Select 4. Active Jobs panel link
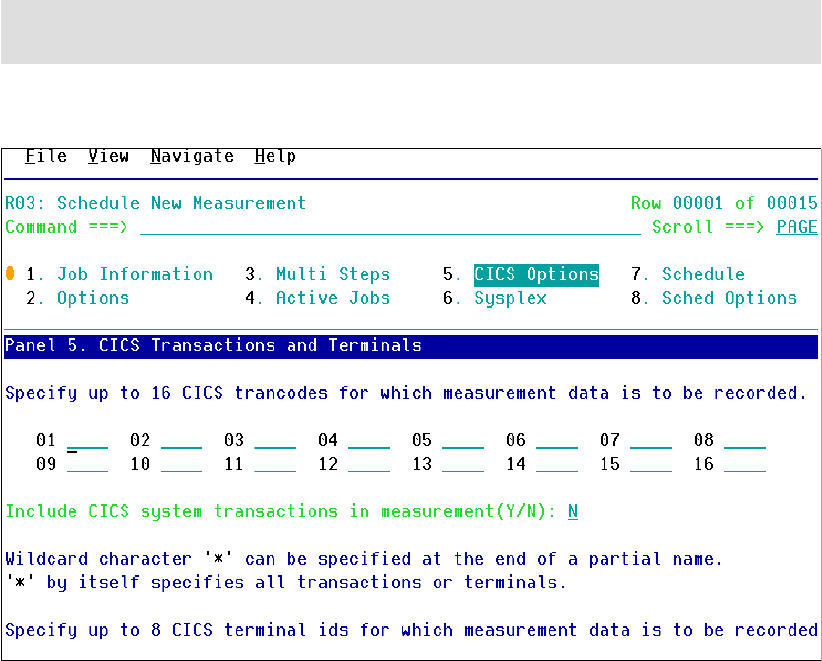822x661 pixels. coord(318,298)
